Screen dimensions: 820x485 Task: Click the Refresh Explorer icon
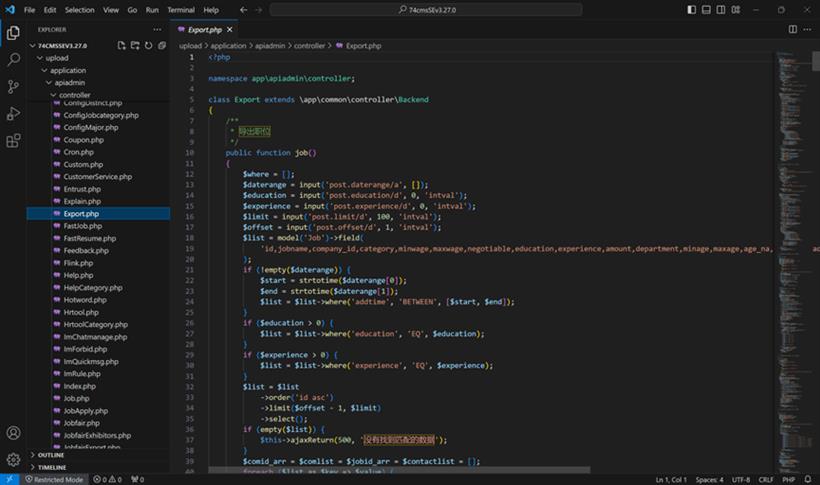(149, 46)
